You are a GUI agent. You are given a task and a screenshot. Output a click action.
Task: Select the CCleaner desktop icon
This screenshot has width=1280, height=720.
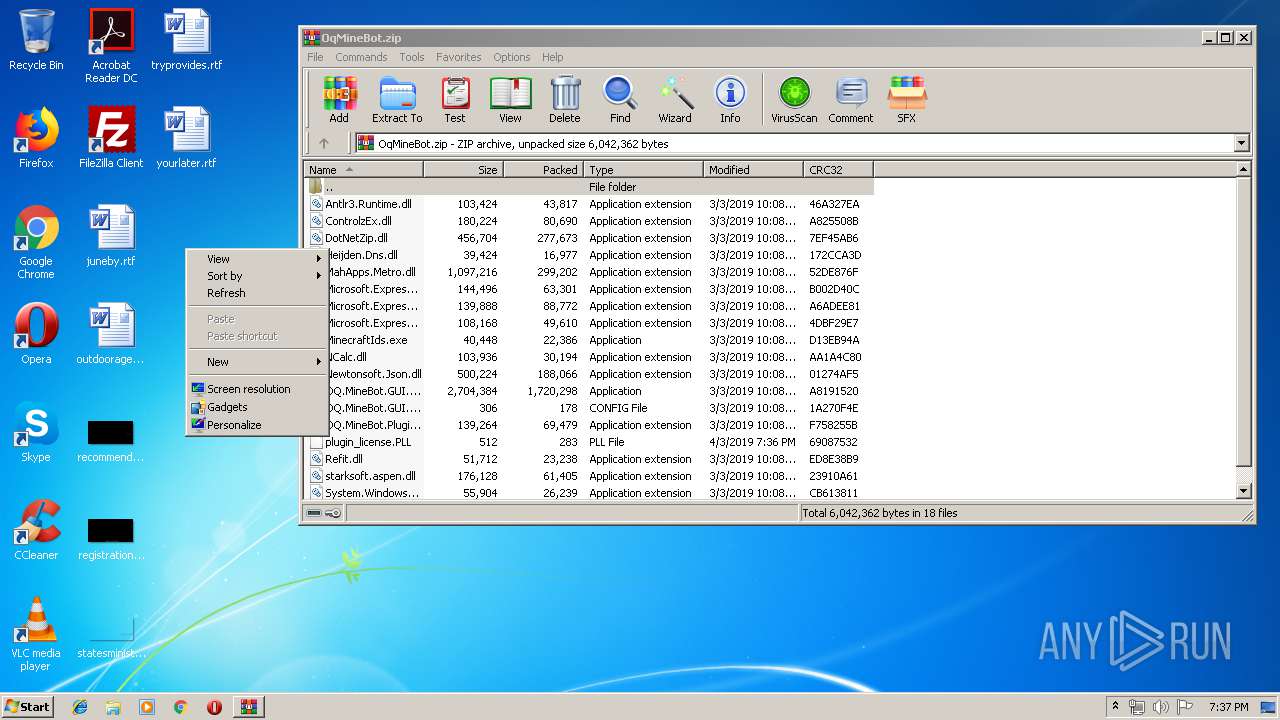coord(36,530)
